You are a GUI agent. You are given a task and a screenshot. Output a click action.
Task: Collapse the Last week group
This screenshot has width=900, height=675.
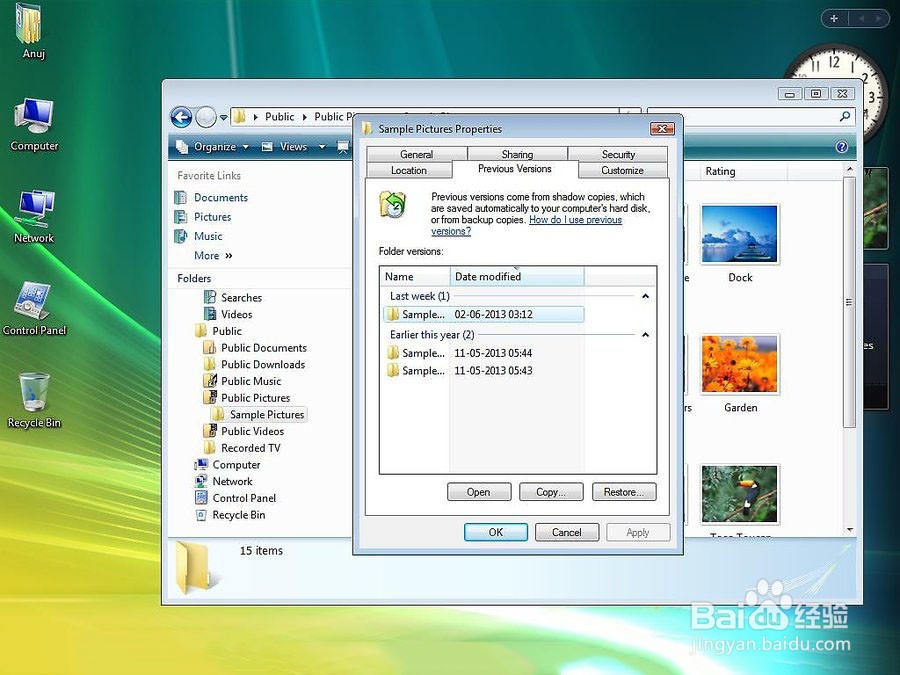[x=645, y=296]
